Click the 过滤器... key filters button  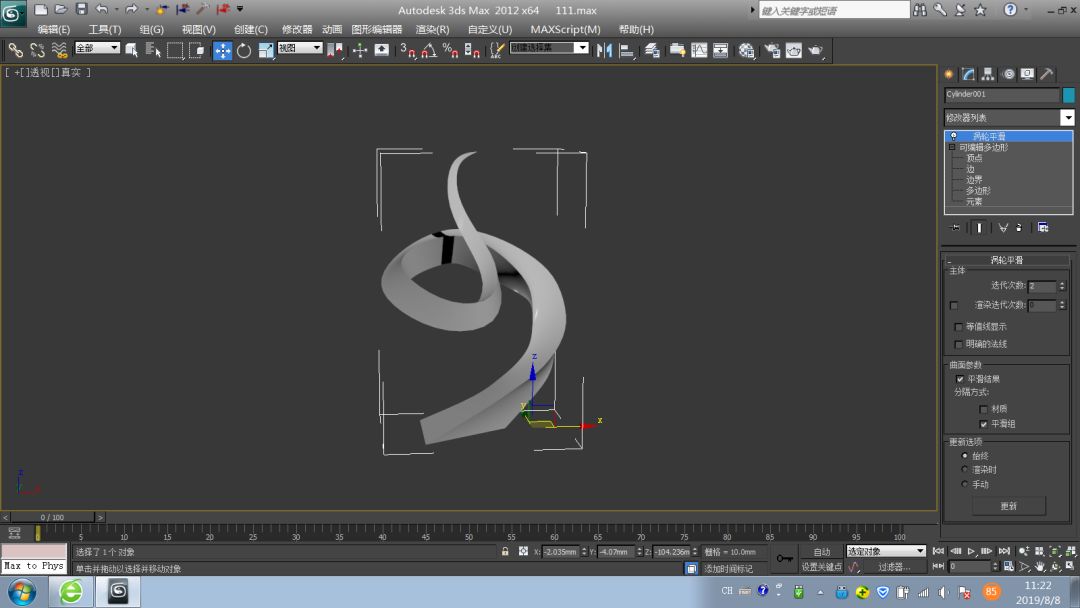point(893,567)
